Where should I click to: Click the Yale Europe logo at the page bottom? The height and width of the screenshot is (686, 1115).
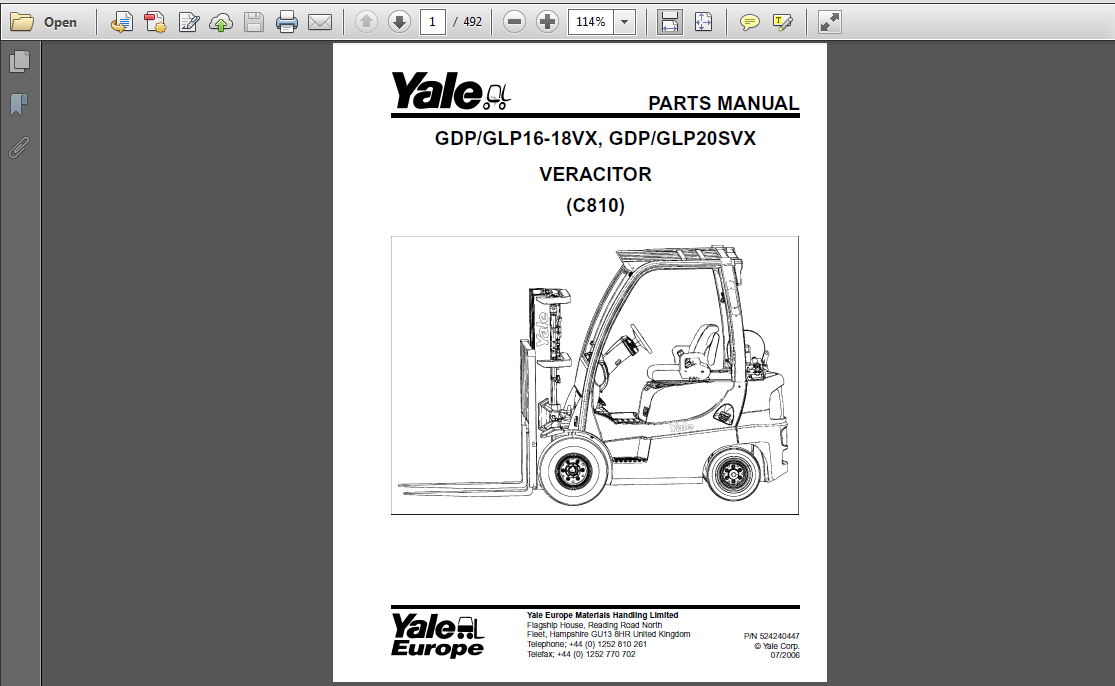pyautogui.click(x=438, y=636)
